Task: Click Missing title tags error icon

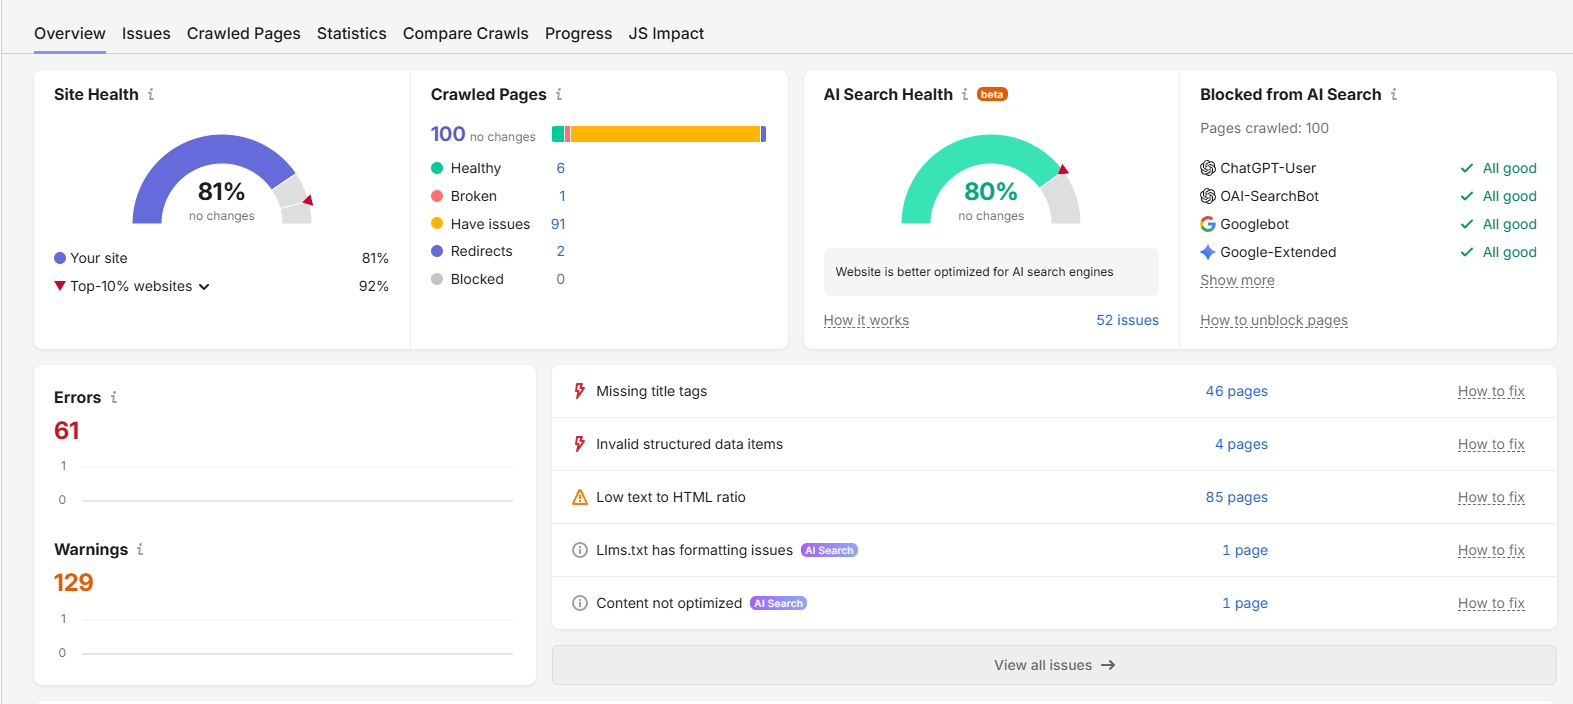Action: [x=579, y=391]
